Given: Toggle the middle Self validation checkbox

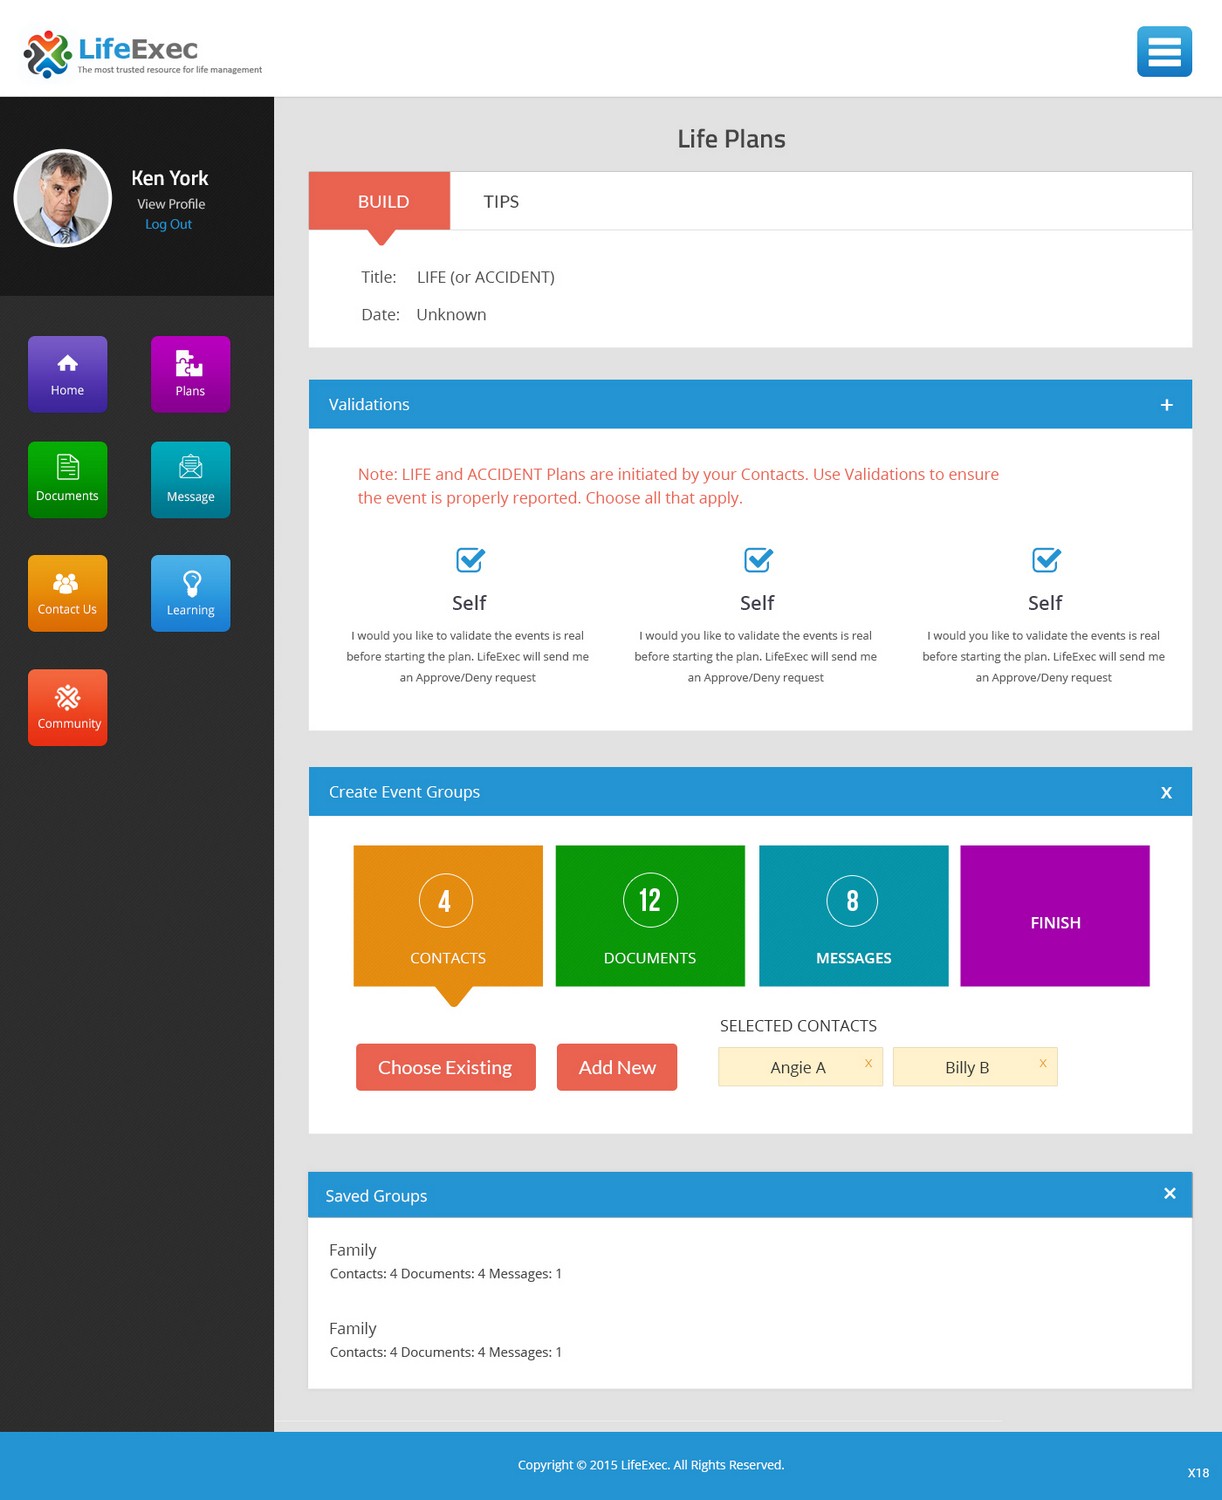Looking at the screenshot, I should [758, 560].
